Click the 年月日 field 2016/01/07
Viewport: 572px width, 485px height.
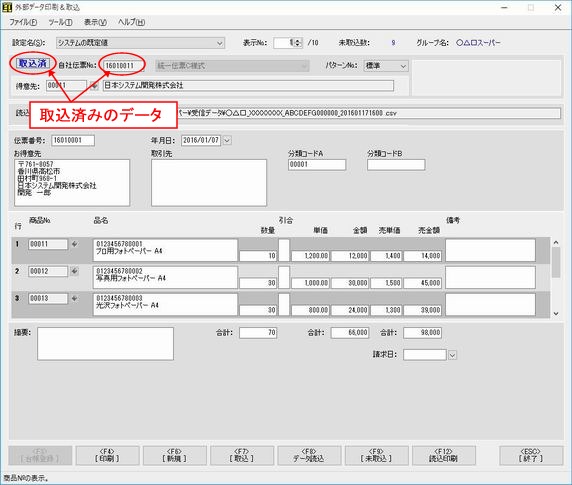pos(201,140)
